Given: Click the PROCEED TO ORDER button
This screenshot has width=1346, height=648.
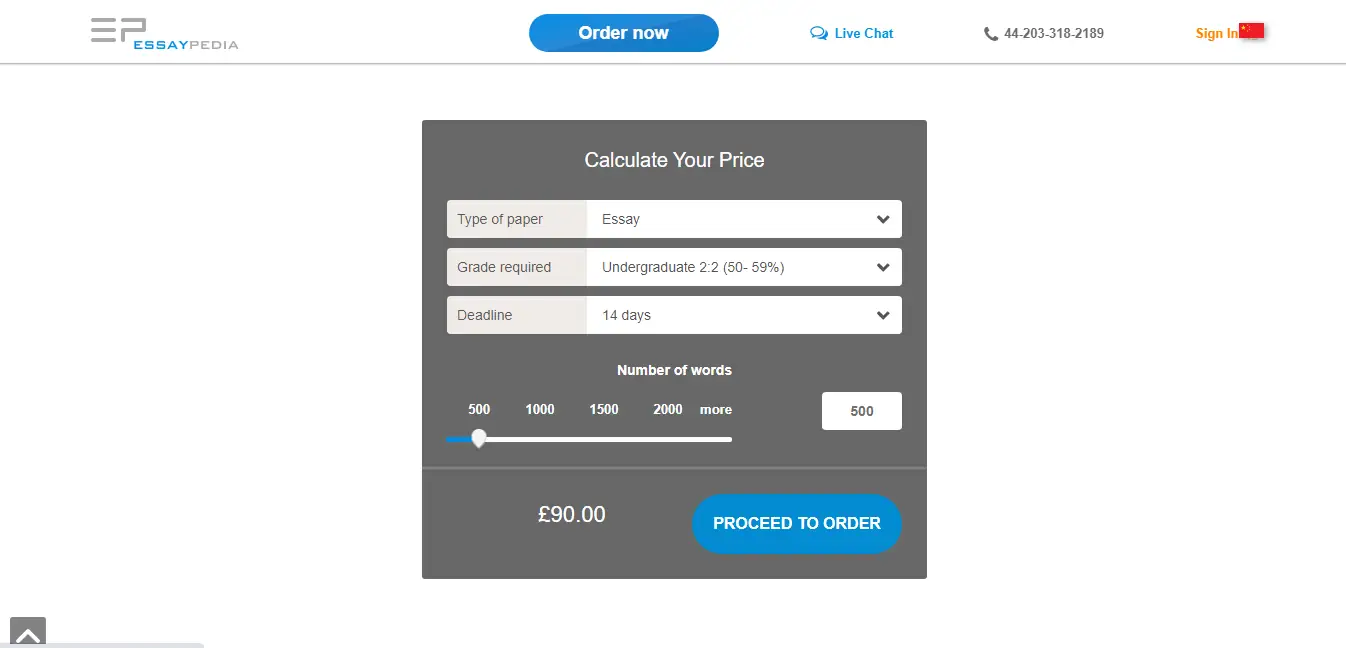Looking at the screenshot, I should [x=796, y=523].
